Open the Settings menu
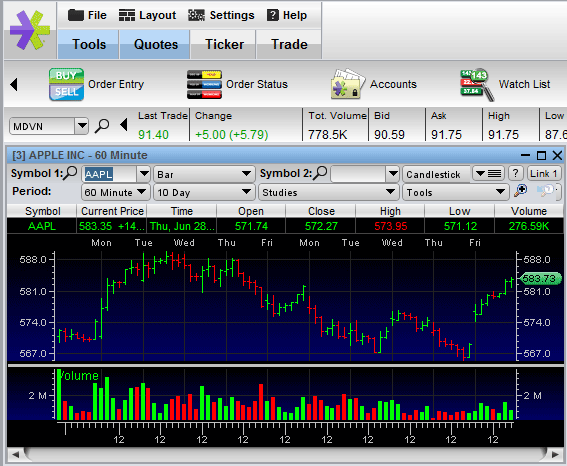Image resolution: width=567 pixels, height=466 pixels. click(x=221, y=15)
